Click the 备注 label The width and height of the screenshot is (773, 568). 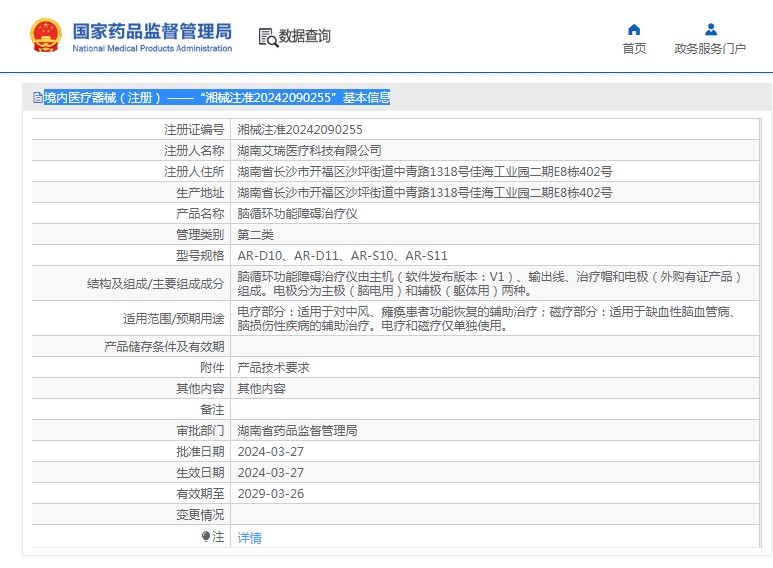click(x=212, y=410)
